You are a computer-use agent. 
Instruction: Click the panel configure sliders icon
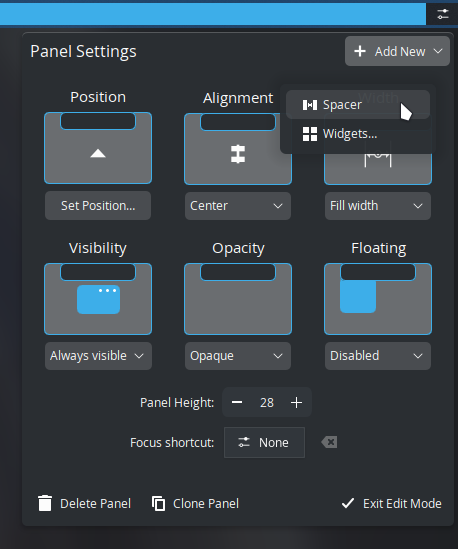(443, 14)
